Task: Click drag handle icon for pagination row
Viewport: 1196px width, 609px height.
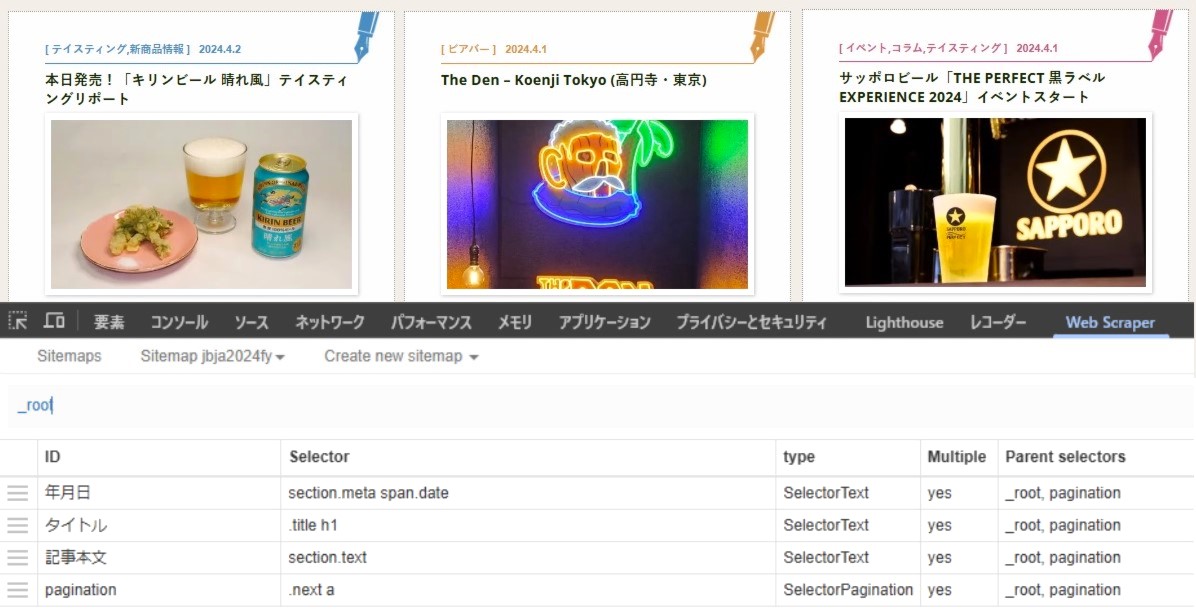Action: click(x=18, y=590)
